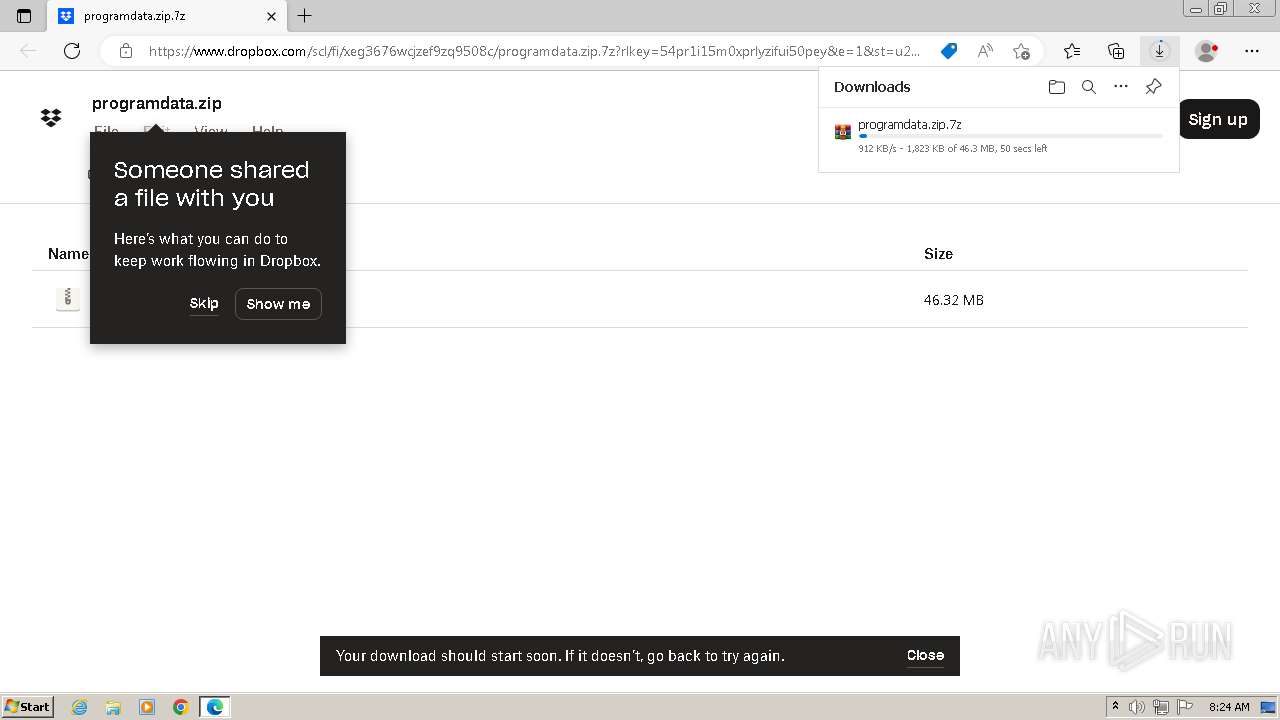
Task: Open a new browser tab
Action: coord(305,16)
